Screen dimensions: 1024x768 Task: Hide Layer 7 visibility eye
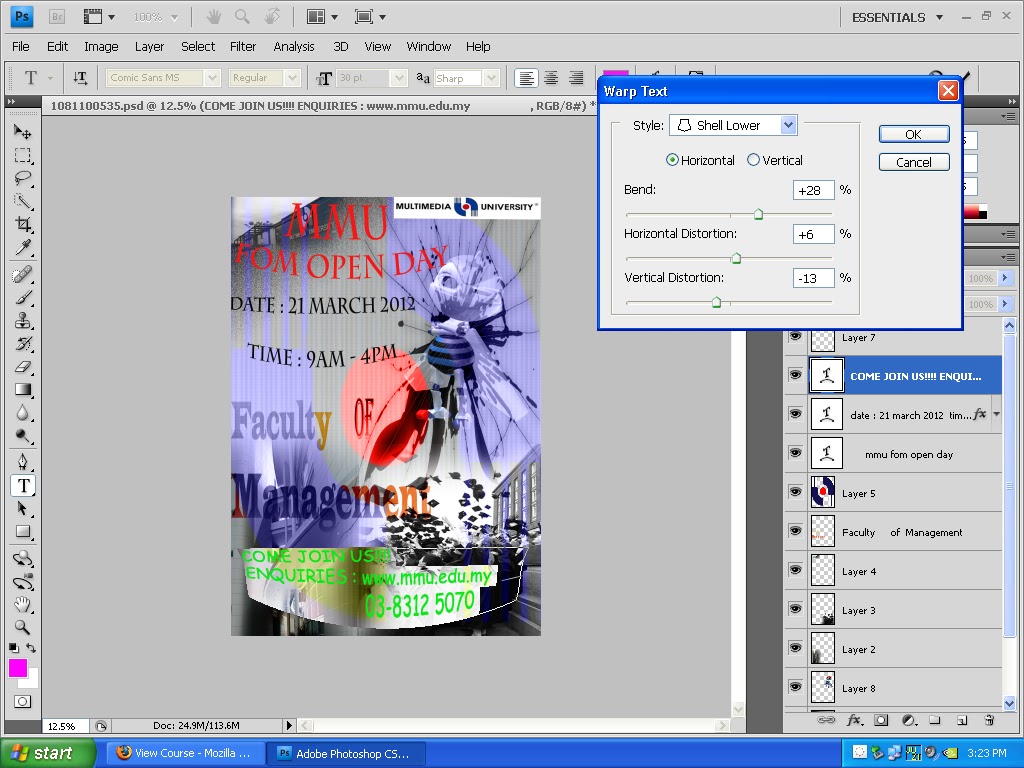point(795,336)
